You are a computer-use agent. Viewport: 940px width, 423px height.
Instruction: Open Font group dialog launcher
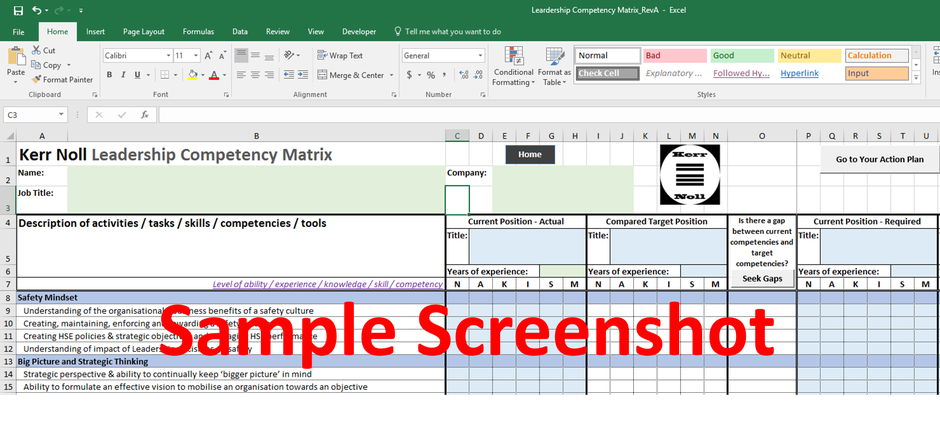(x=226, y=95)
